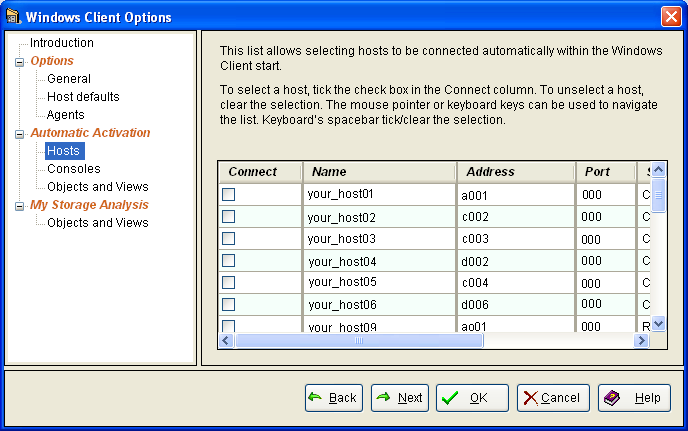Click address cell a001
This screenshot has height=431, width=688.
(516, 194)
